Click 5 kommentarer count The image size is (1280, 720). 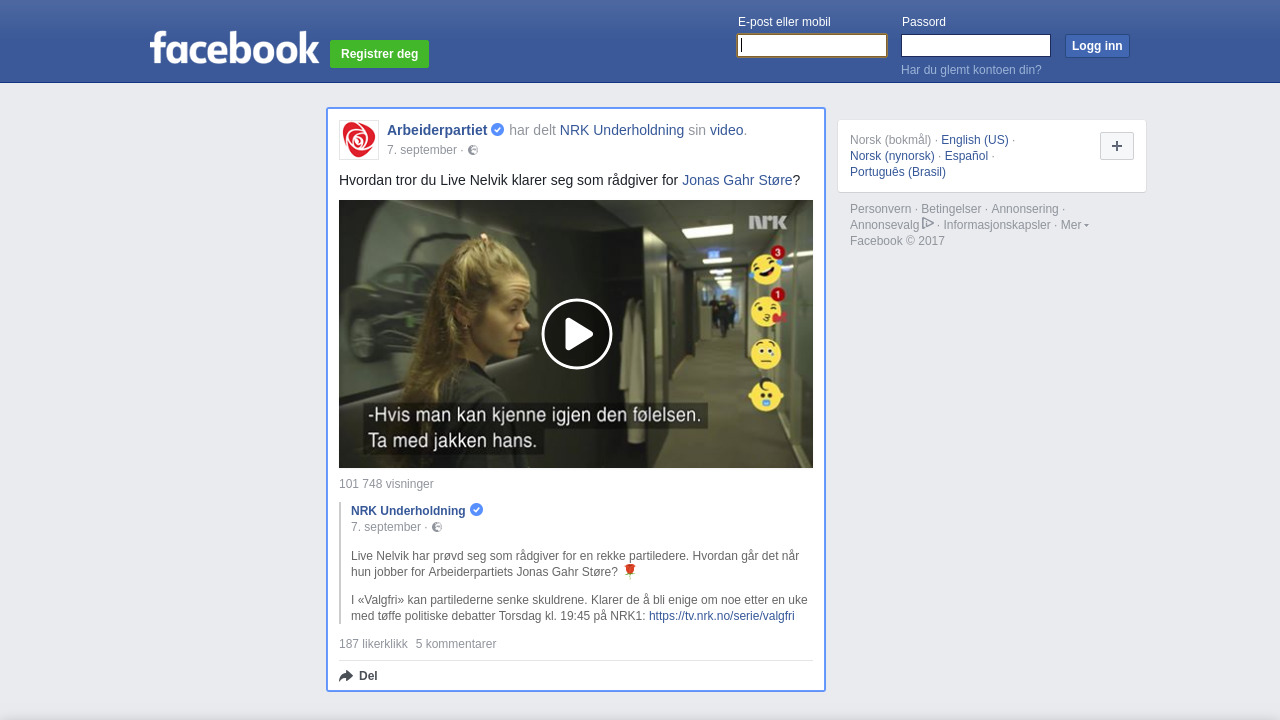click(456, 644)
